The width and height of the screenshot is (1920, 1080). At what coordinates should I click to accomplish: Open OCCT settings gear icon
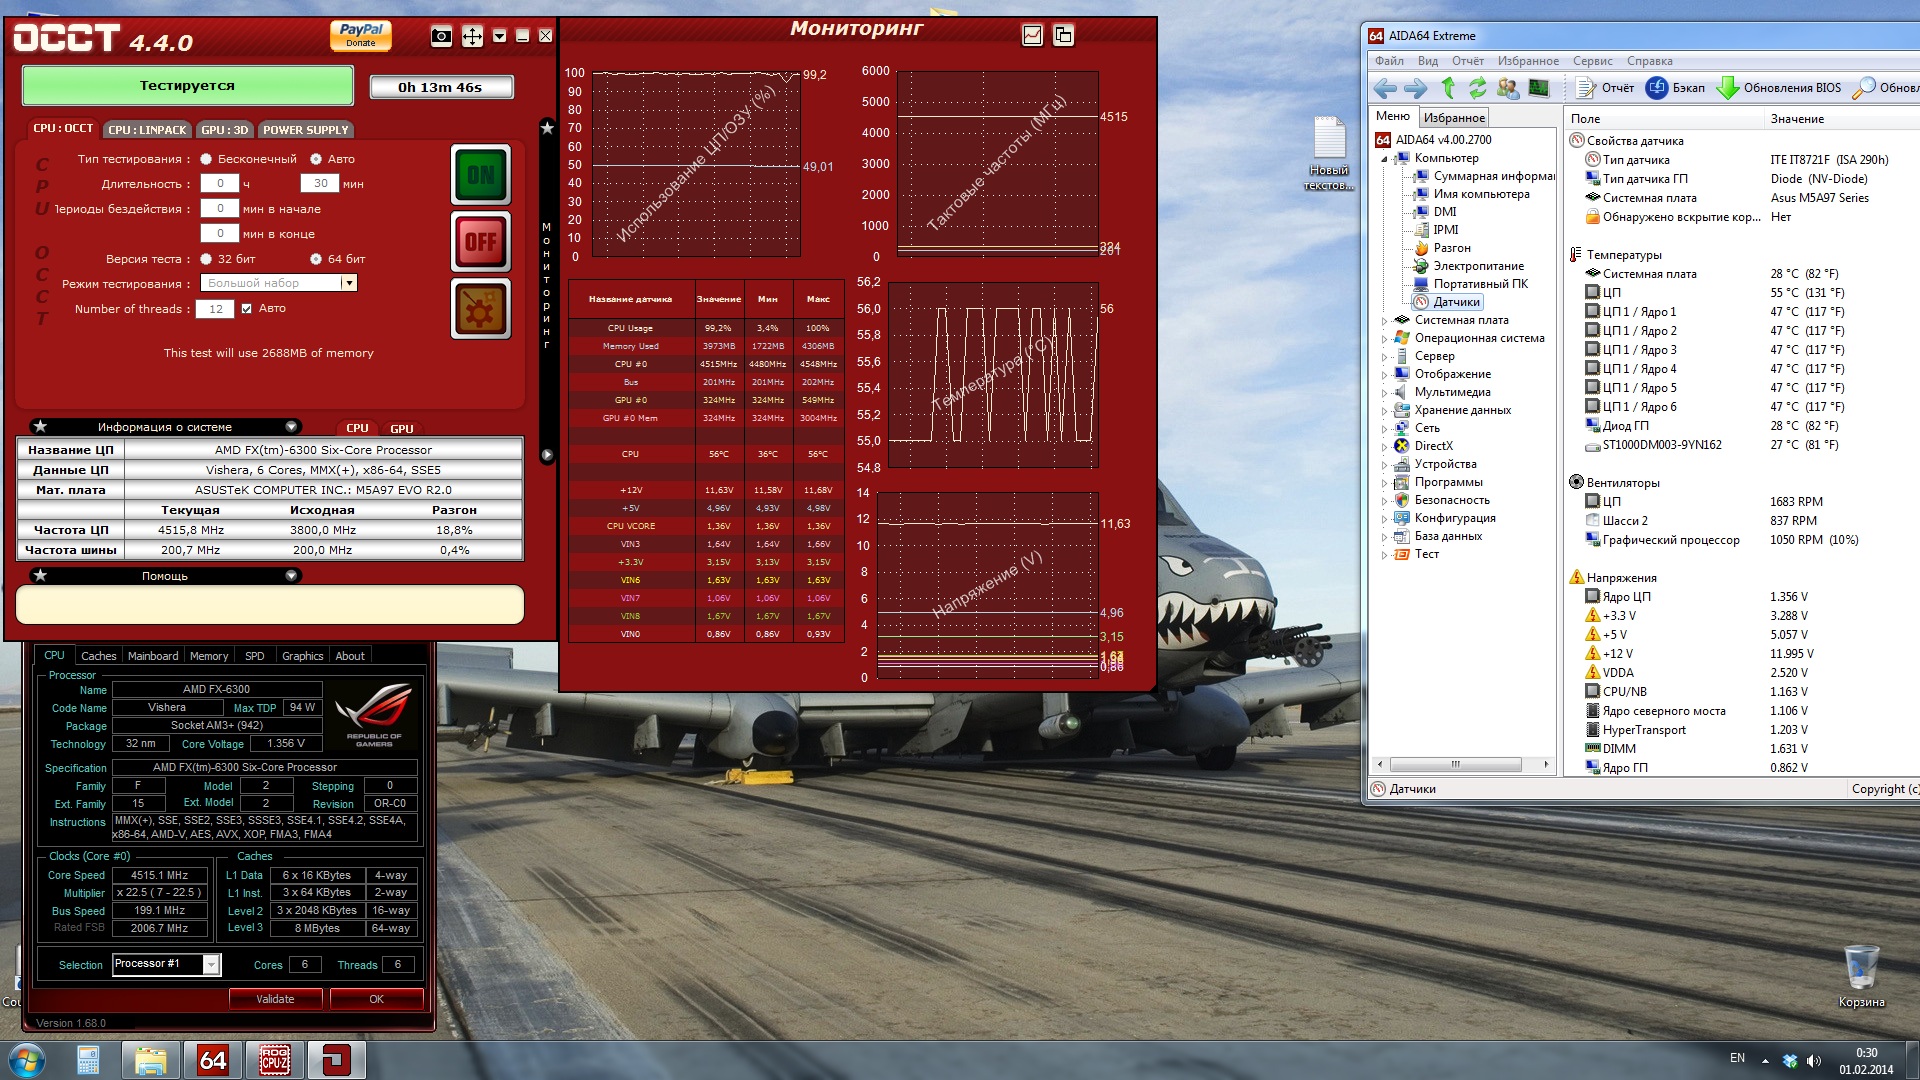(480, 309)
